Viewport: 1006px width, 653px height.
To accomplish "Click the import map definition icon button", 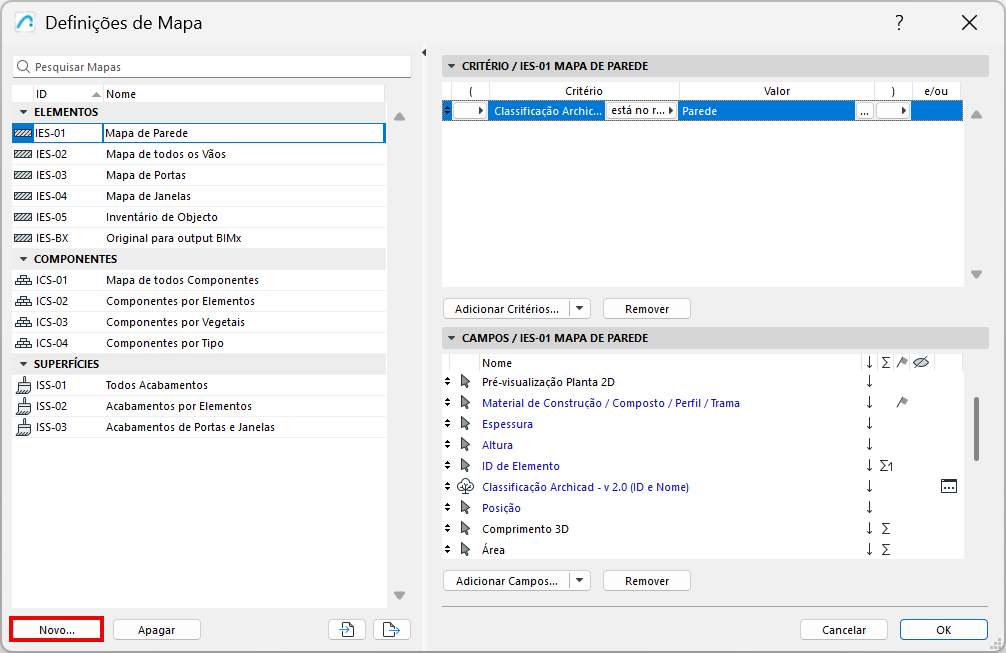I will 346,630.
